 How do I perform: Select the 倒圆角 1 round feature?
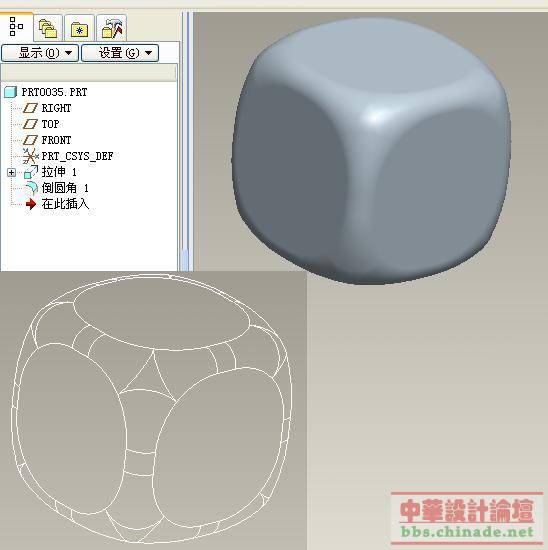click(65, 188)
